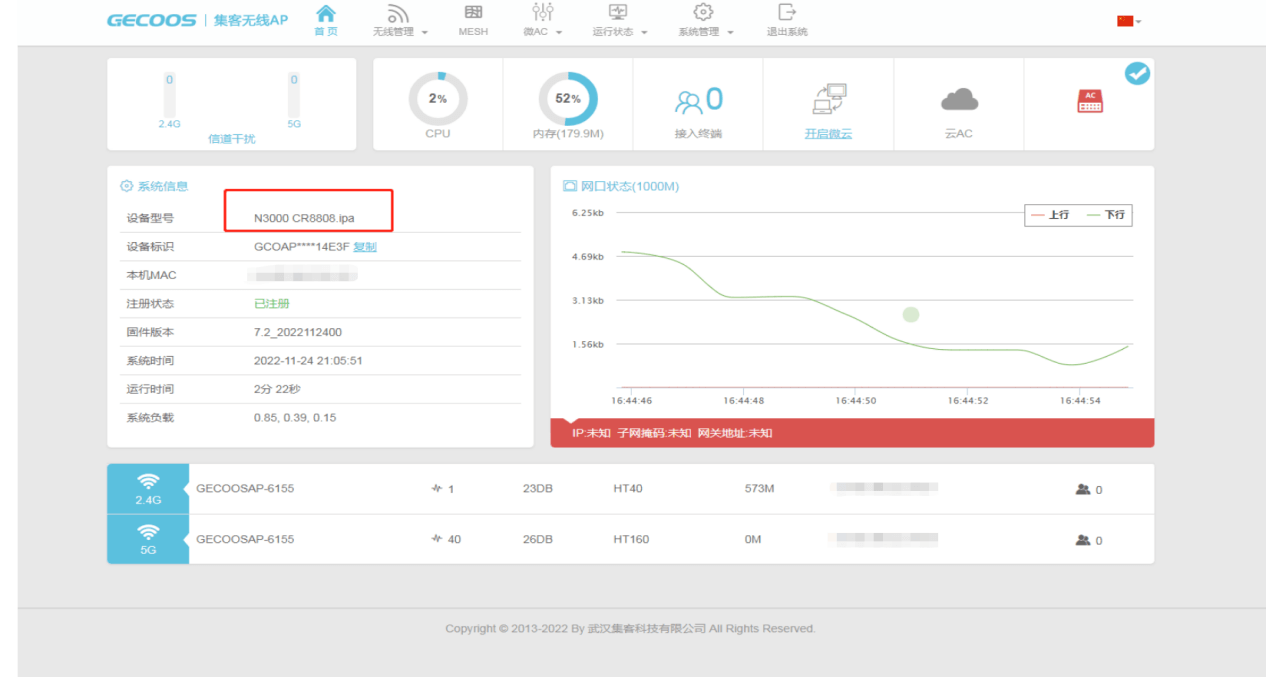Click 复制 to copy the device identifier
The height and width of the screenshot is (681, 1271).
[365, 246]
